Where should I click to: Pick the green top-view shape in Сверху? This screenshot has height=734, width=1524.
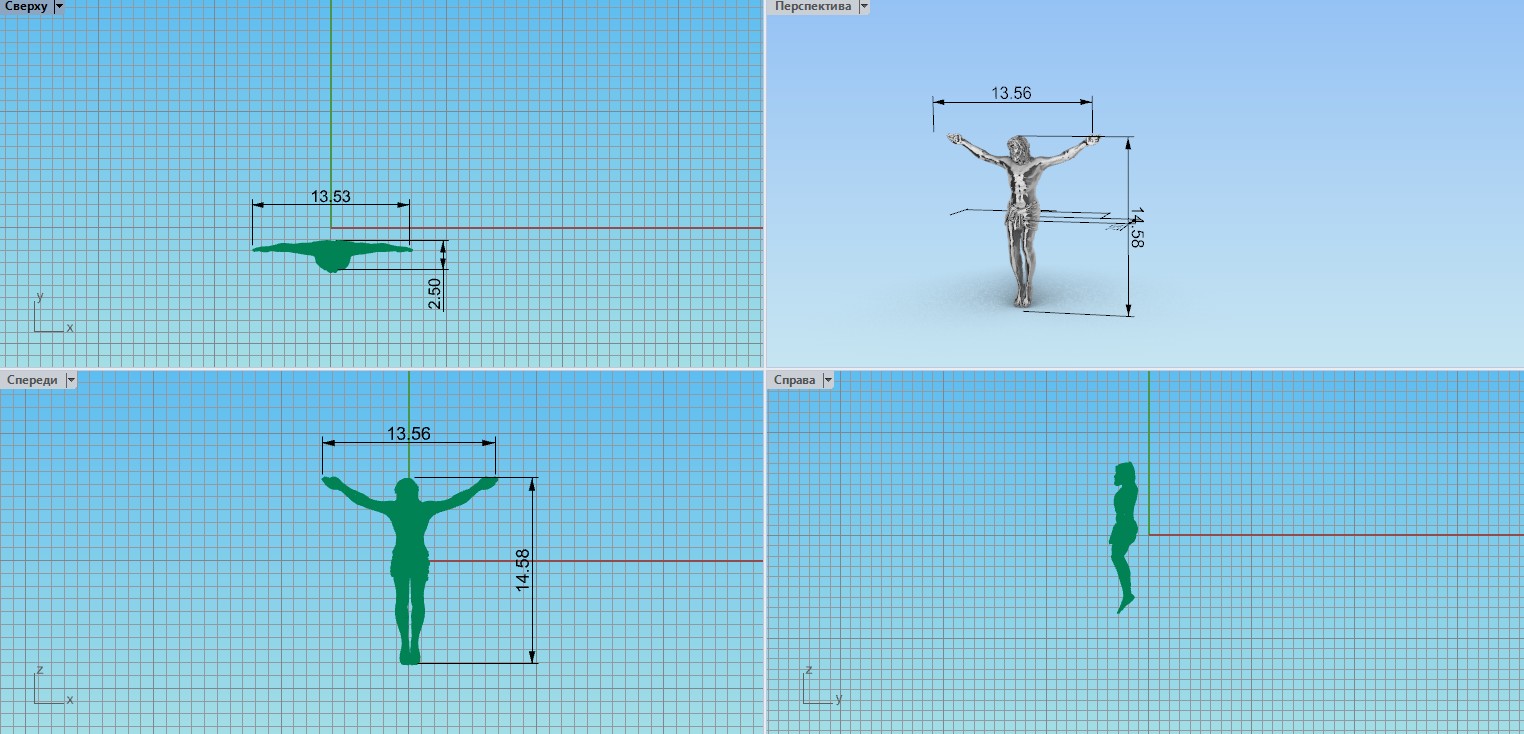click(330, 253)
